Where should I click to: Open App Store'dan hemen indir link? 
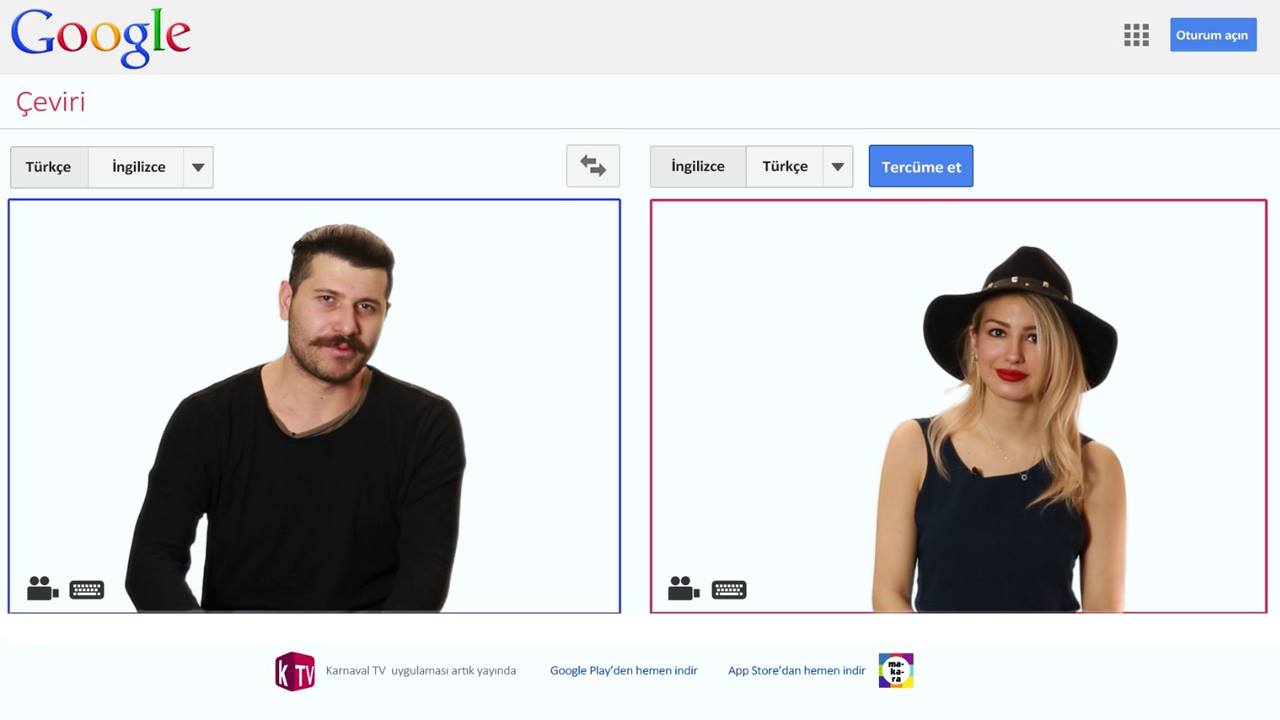(x=797, y=670)
